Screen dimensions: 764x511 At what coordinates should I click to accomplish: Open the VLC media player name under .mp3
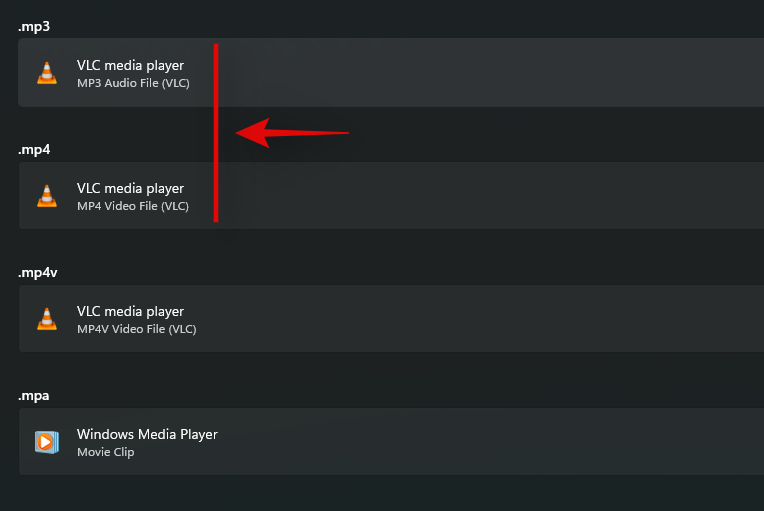pyautogui.click(x=130, y=66)
